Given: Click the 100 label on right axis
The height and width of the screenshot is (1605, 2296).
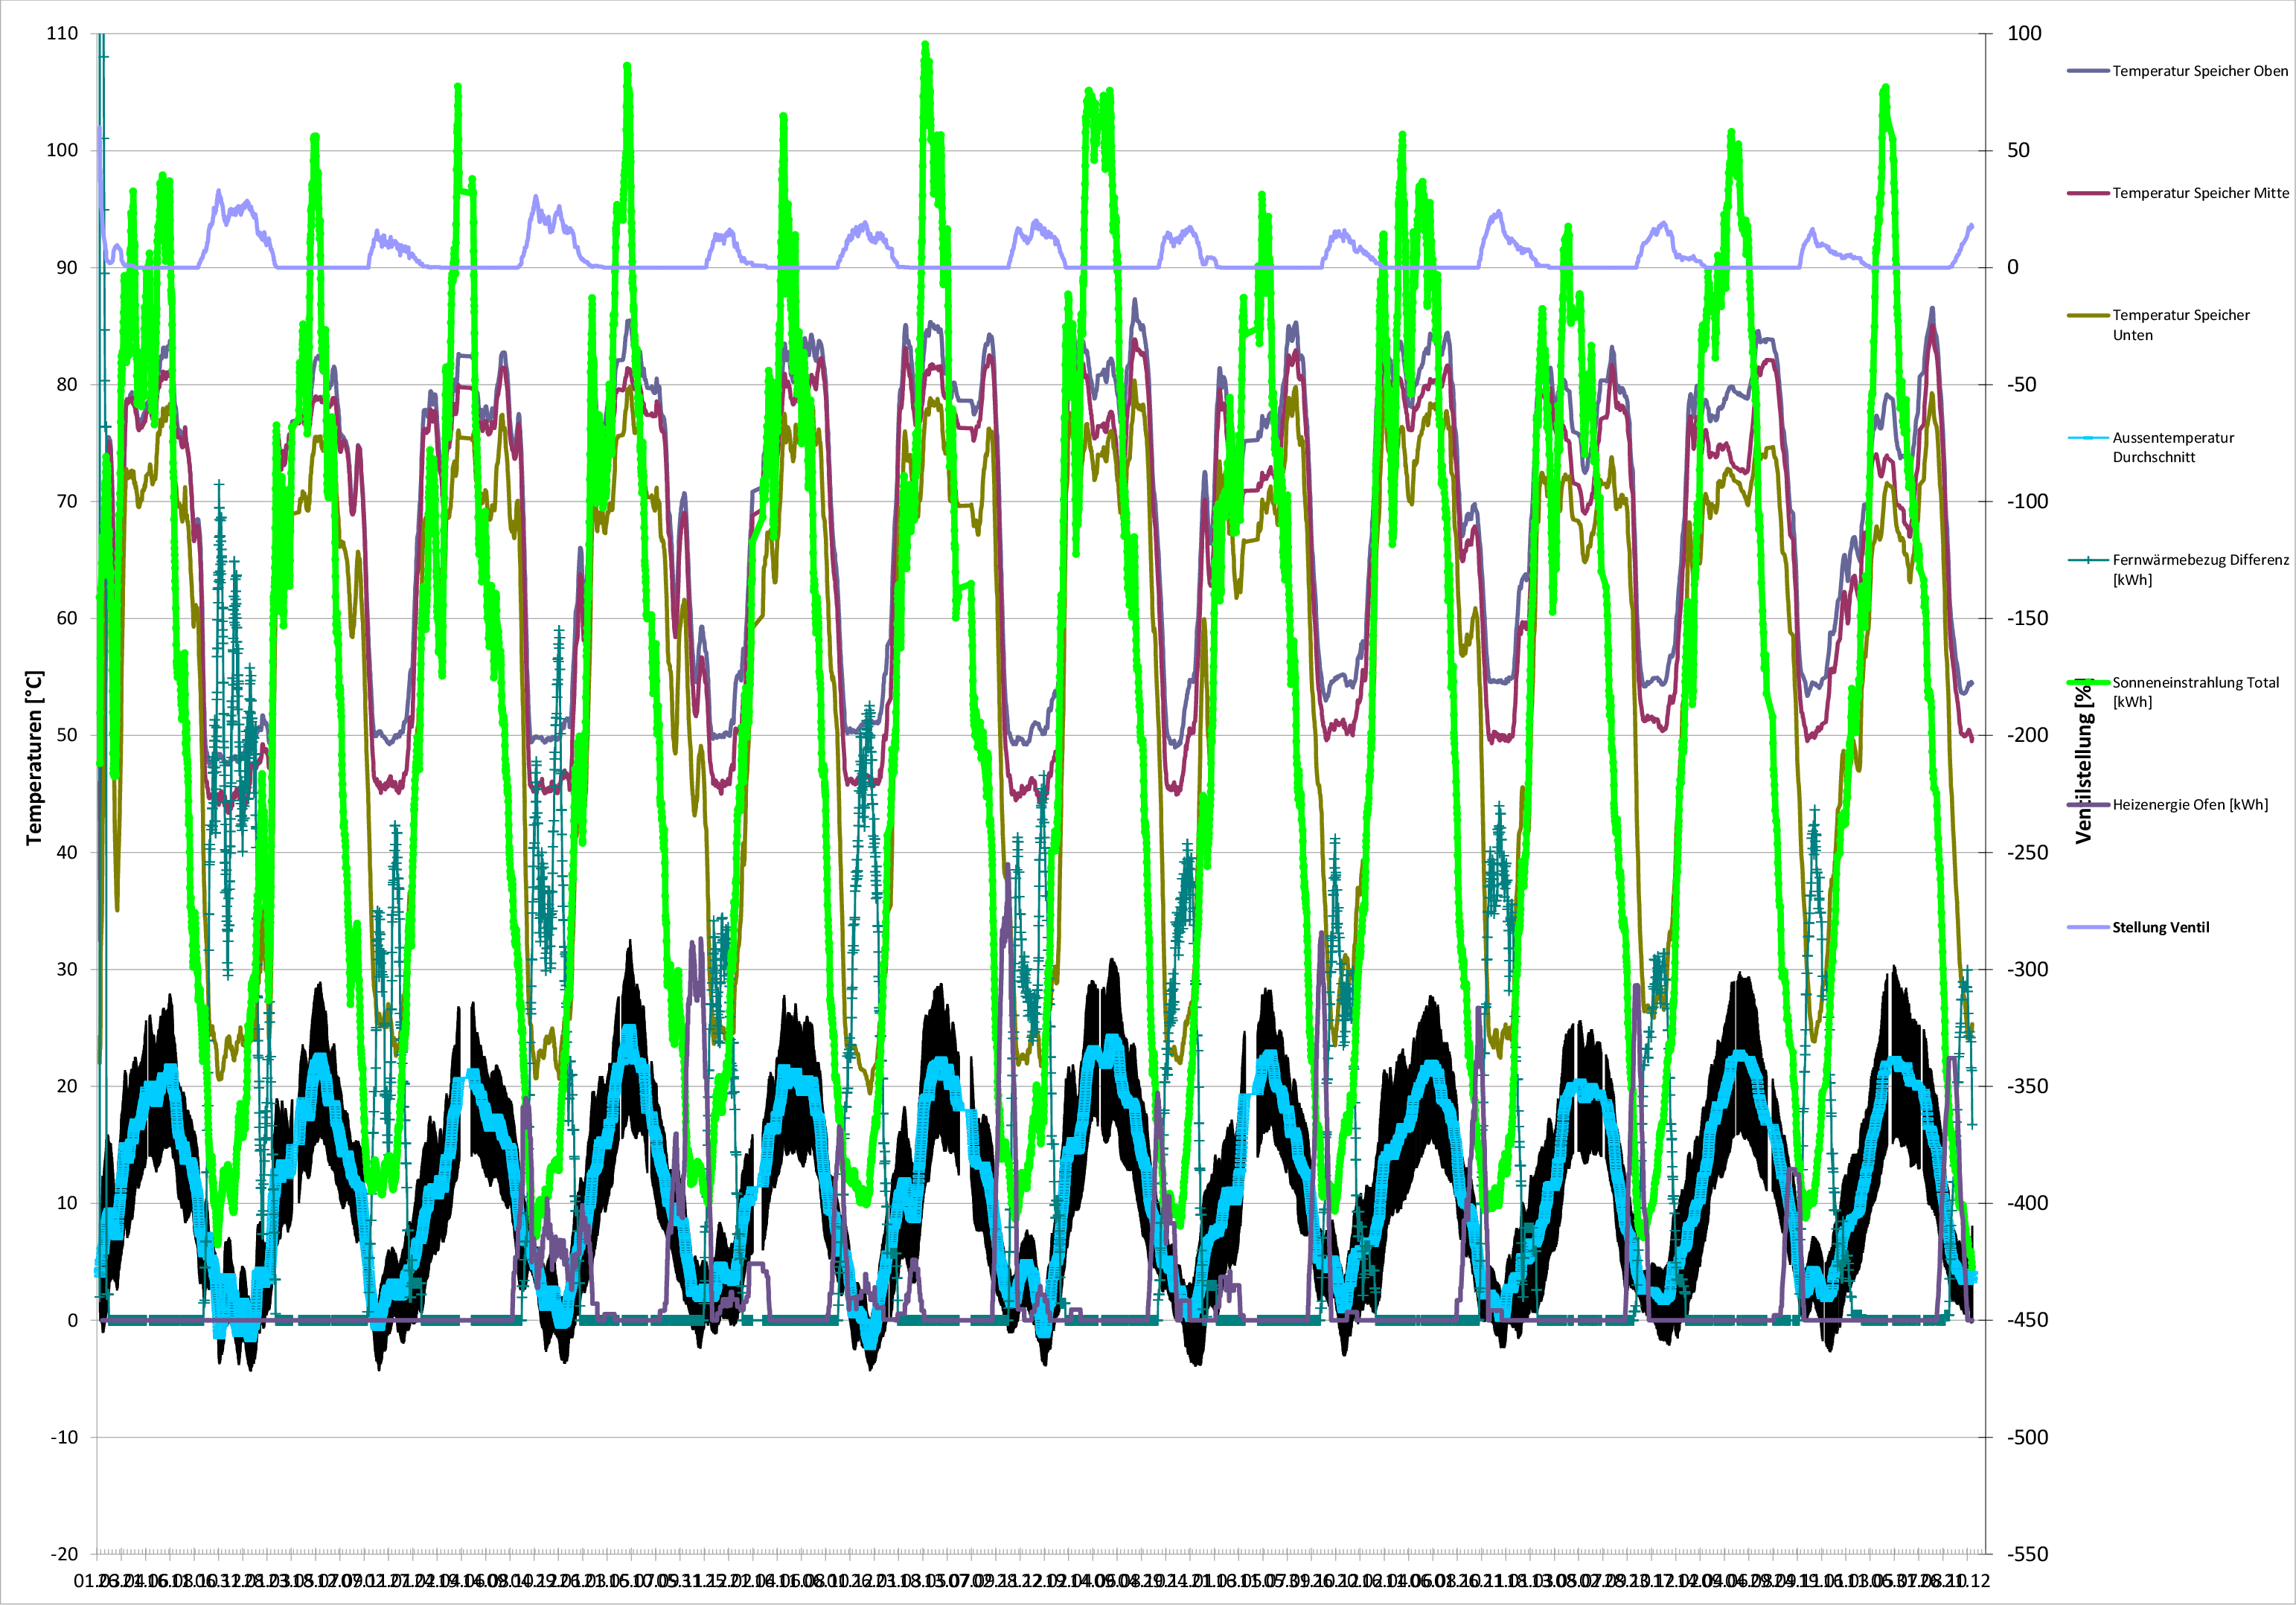Looking at the screenshot, I should (2024, 33).
